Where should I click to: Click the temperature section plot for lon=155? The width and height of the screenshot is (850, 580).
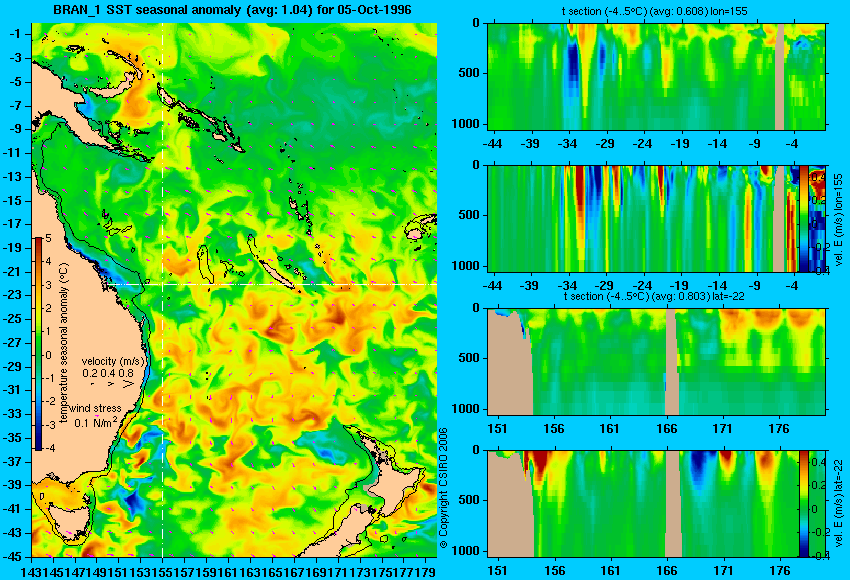[656, 76]
